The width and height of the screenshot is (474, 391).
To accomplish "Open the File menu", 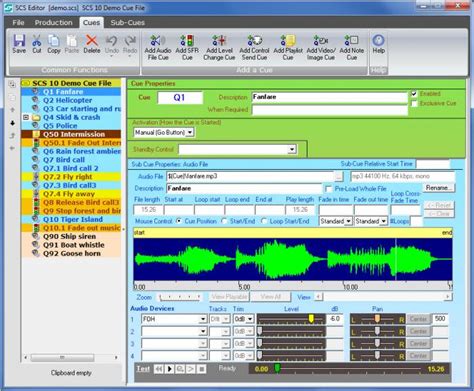I will click(x=18, y=23).
